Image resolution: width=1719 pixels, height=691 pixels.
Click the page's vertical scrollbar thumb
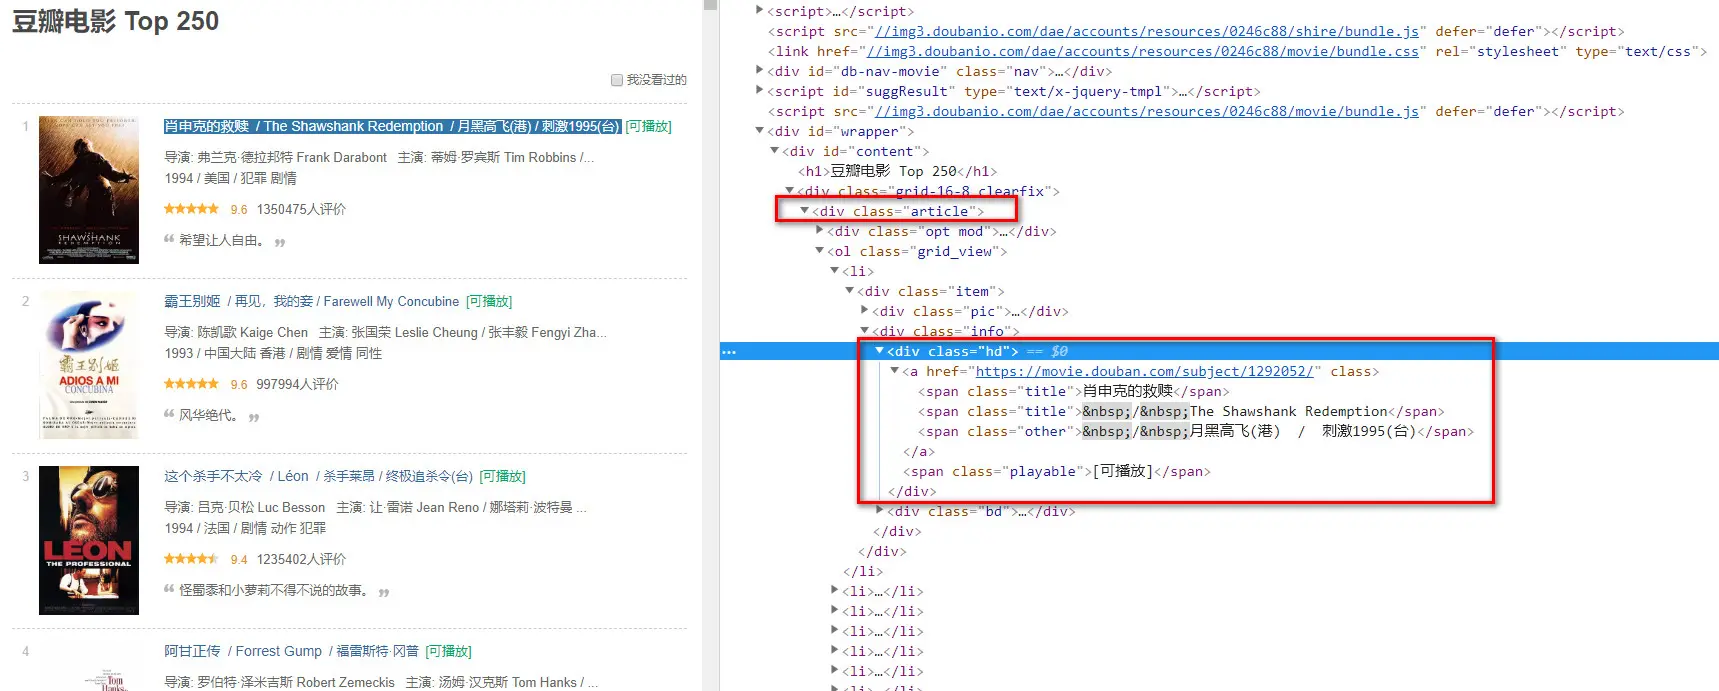click(710, 4)
